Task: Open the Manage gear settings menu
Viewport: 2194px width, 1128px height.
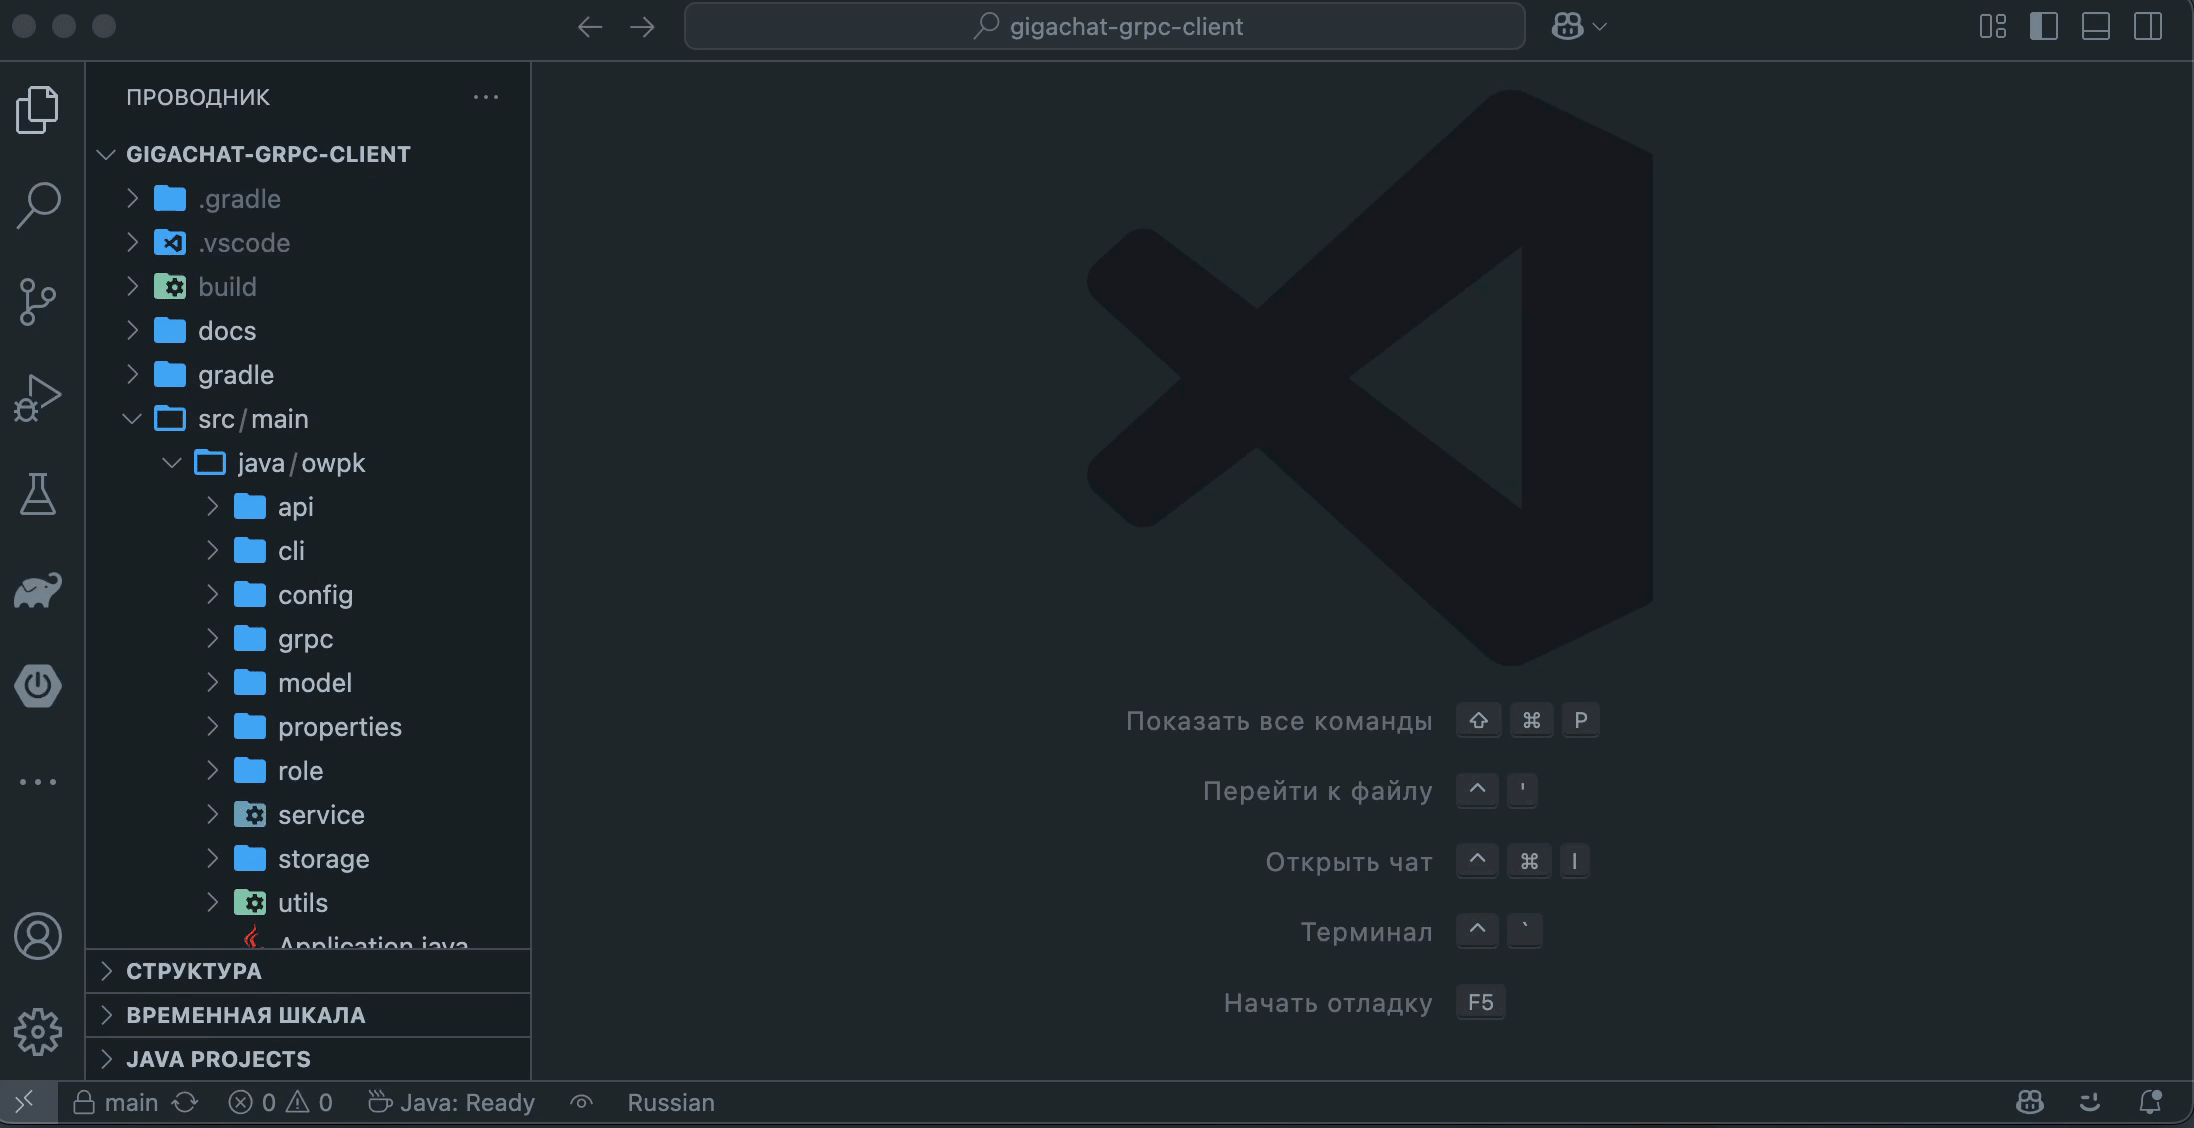Action: (x=38, y=1031)
